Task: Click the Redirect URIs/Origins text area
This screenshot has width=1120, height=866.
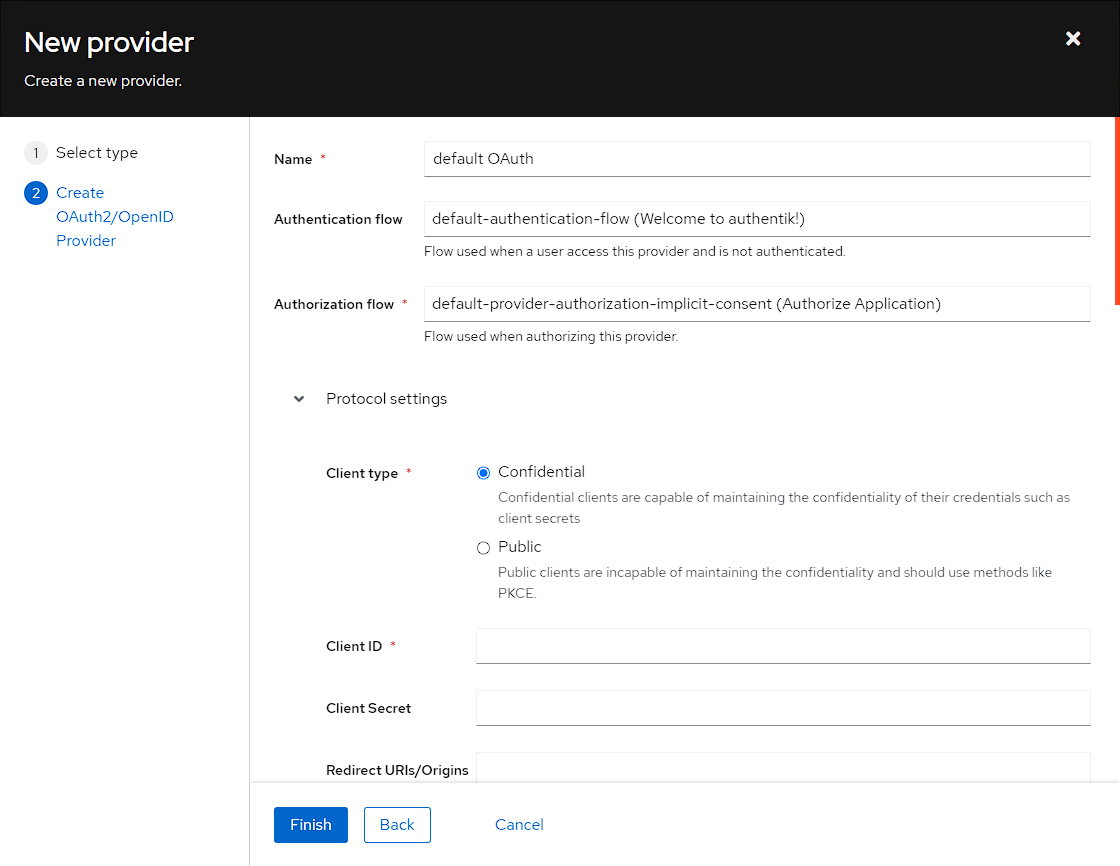Action: point(782,768)
